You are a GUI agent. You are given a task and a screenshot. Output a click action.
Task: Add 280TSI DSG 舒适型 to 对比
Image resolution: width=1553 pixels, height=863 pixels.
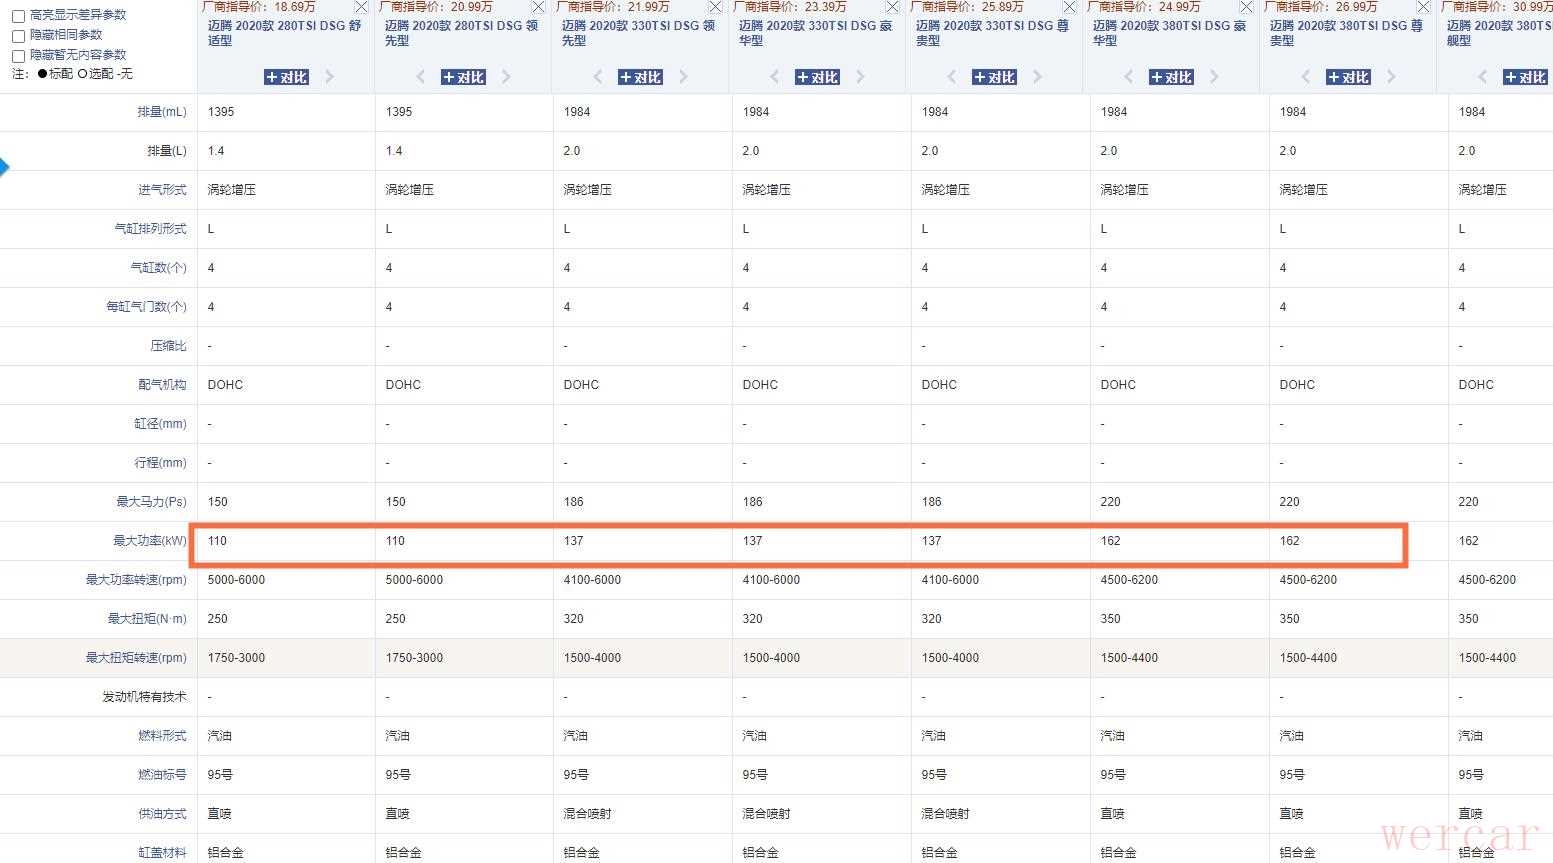click(286, 77)
